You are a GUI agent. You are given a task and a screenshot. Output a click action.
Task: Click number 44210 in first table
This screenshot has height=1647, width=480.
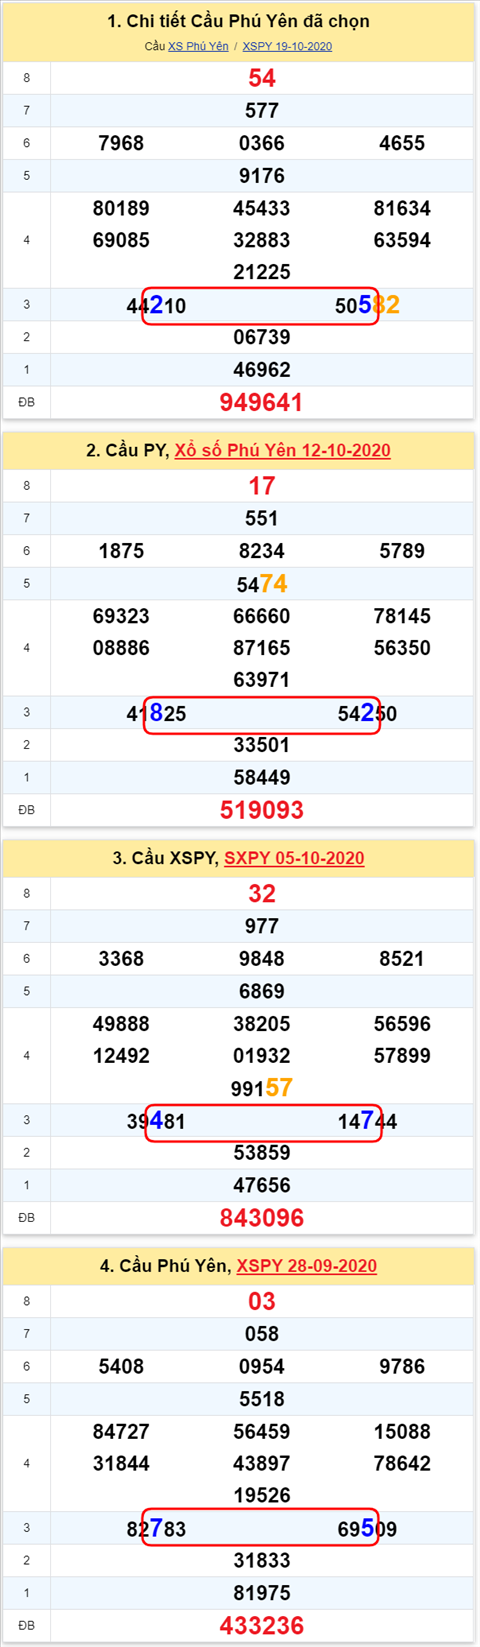click(x=156, y=305)
